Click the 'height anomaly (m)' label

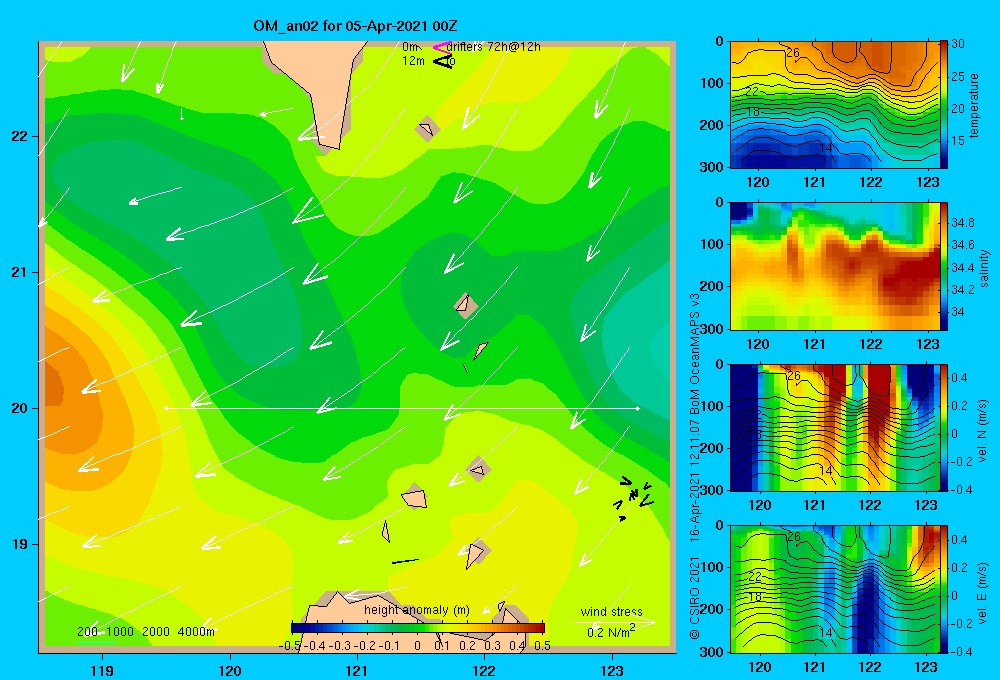pos(416,610)
